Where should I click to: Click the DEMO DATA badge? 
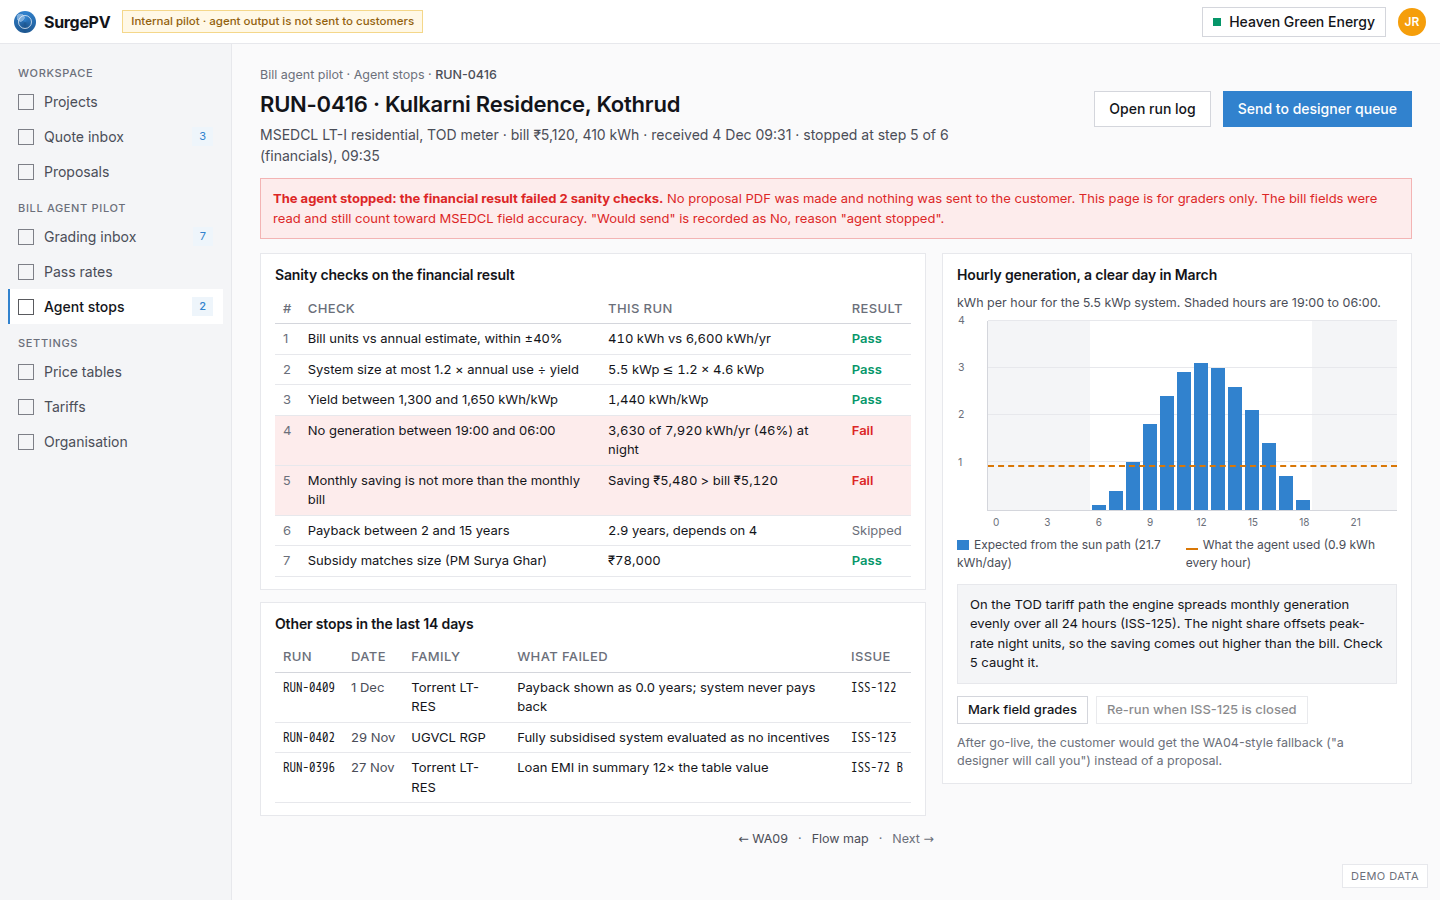(x=1385, y=876)
